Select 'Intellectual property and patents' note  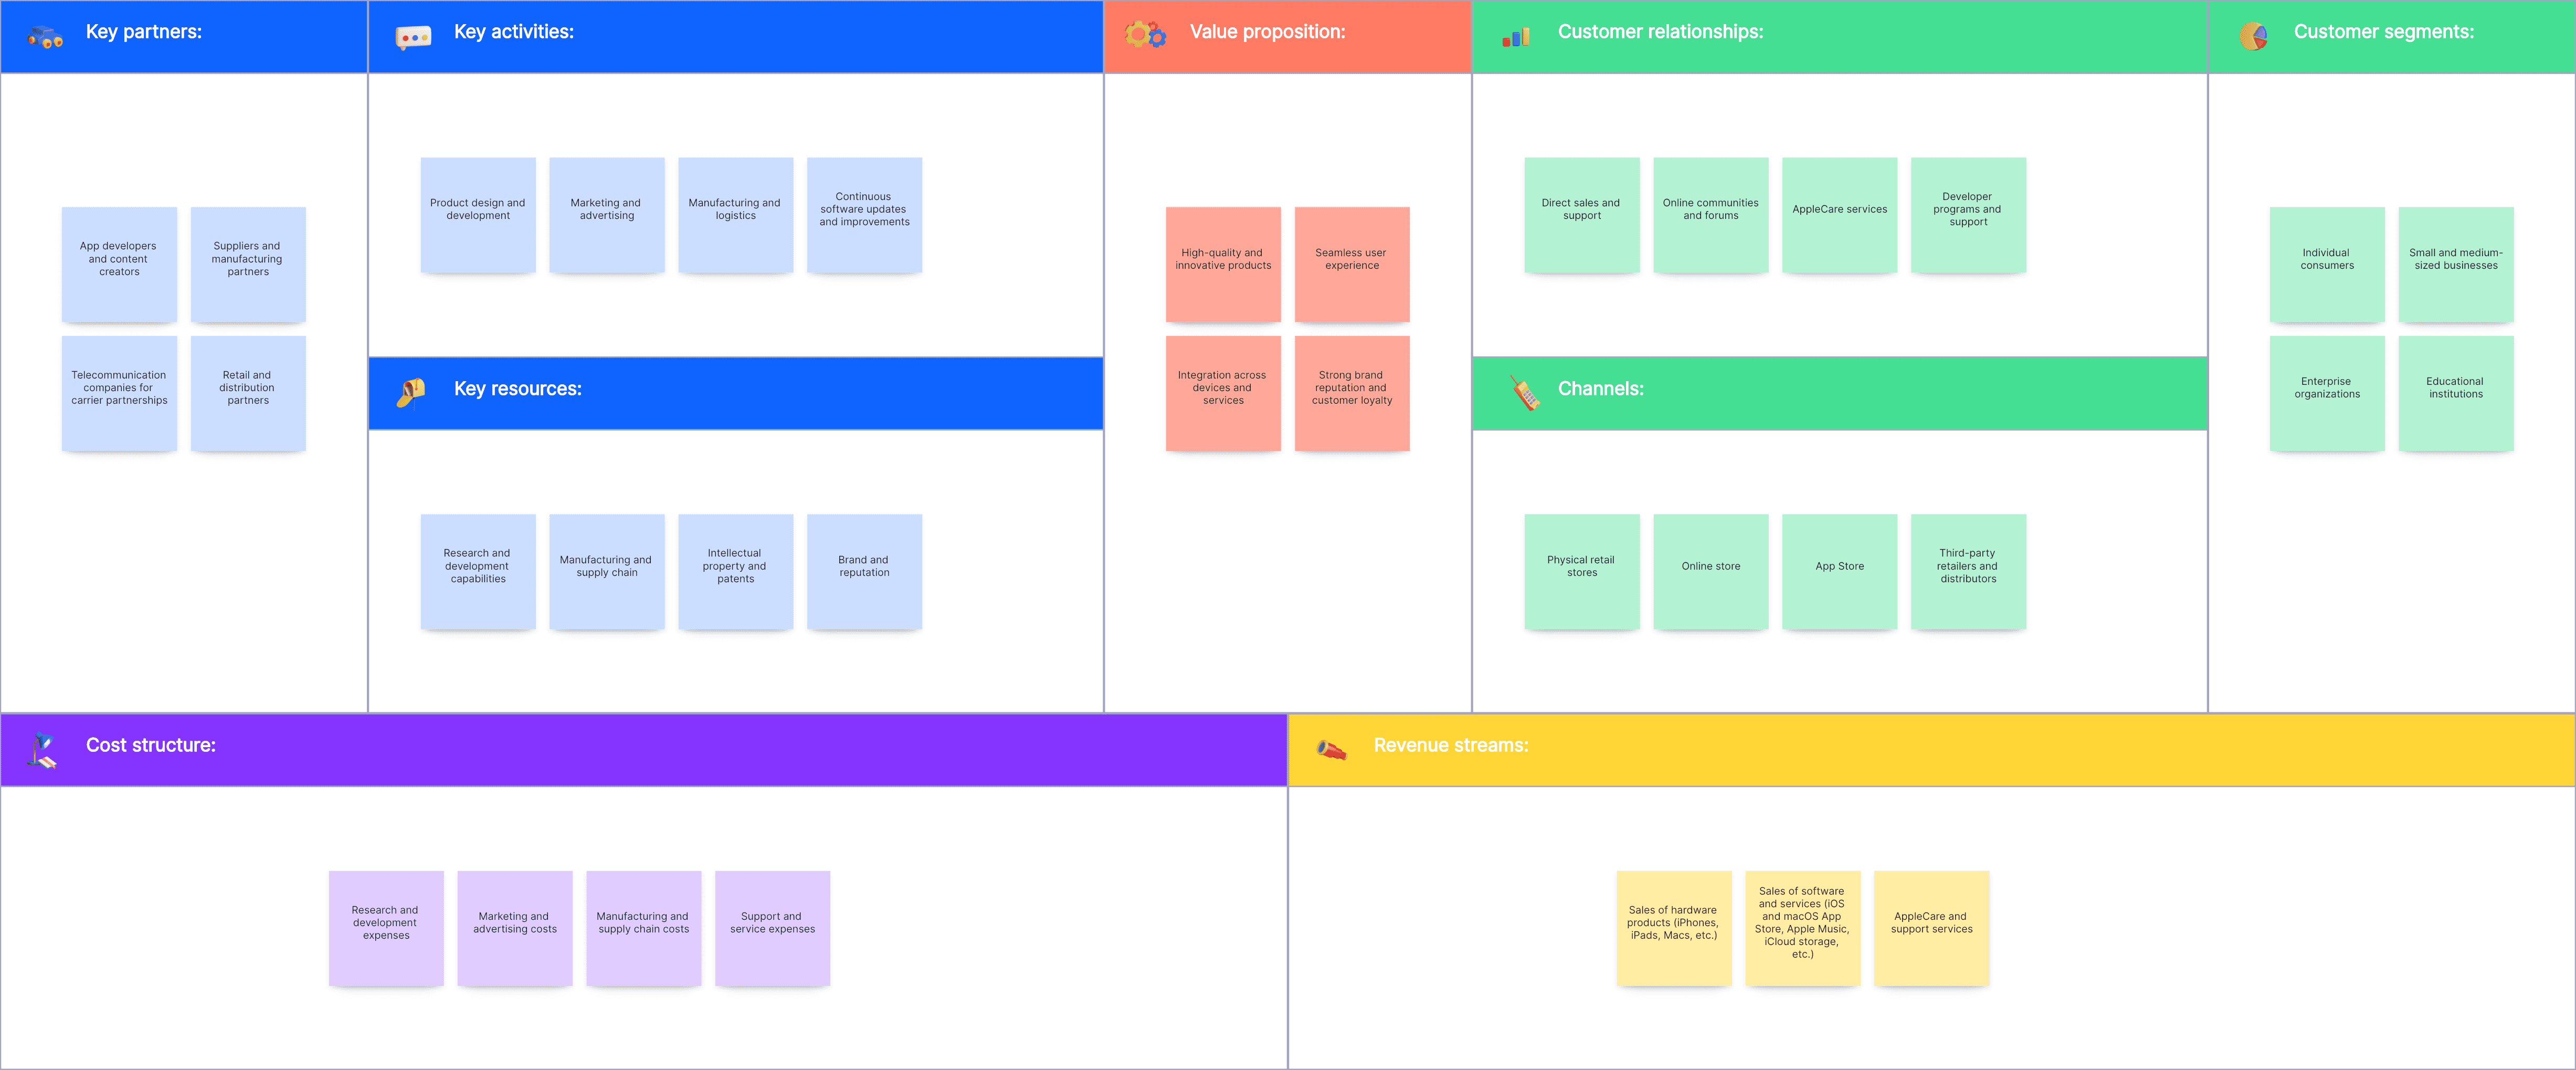736,571
